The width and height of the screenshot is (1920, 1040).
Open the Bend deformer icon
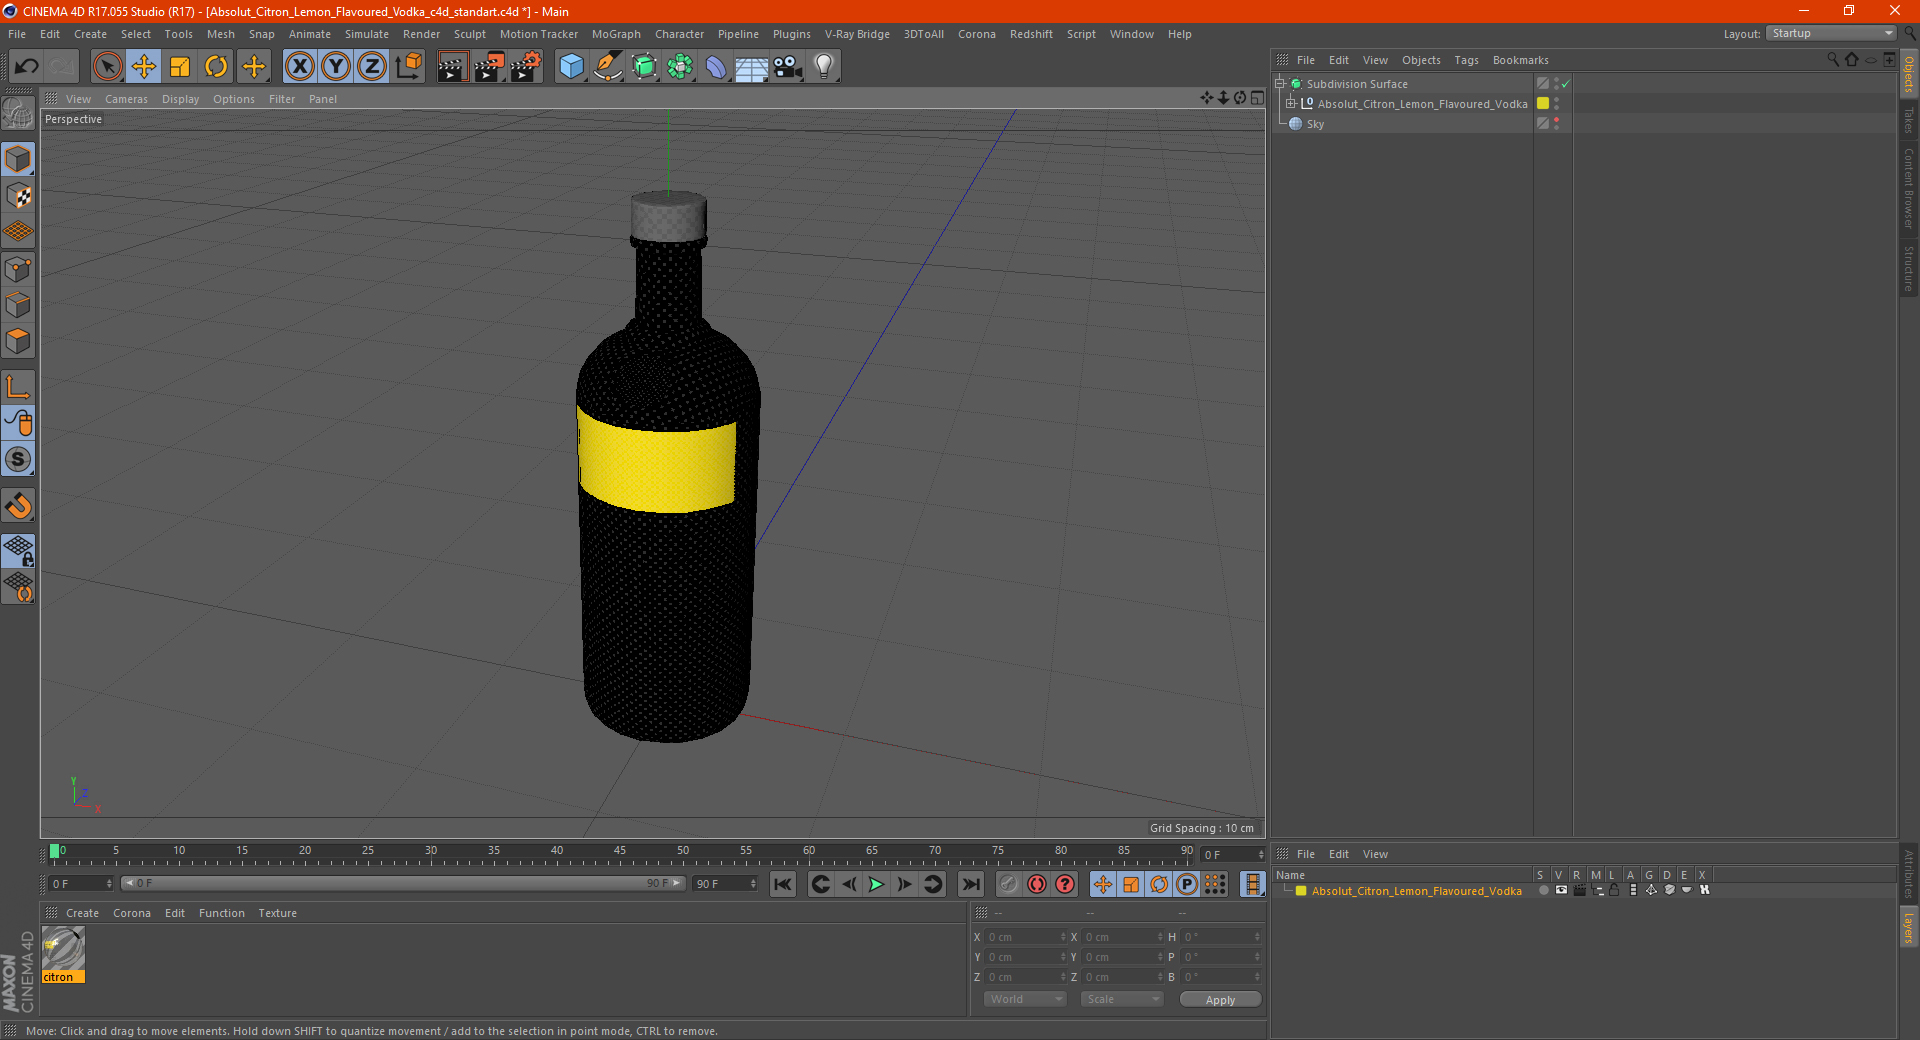point(716,67)
